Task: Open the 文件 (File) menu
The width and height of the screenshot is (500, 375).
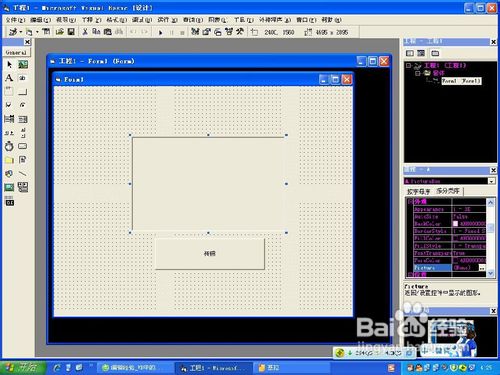Action: pos(15,20)
